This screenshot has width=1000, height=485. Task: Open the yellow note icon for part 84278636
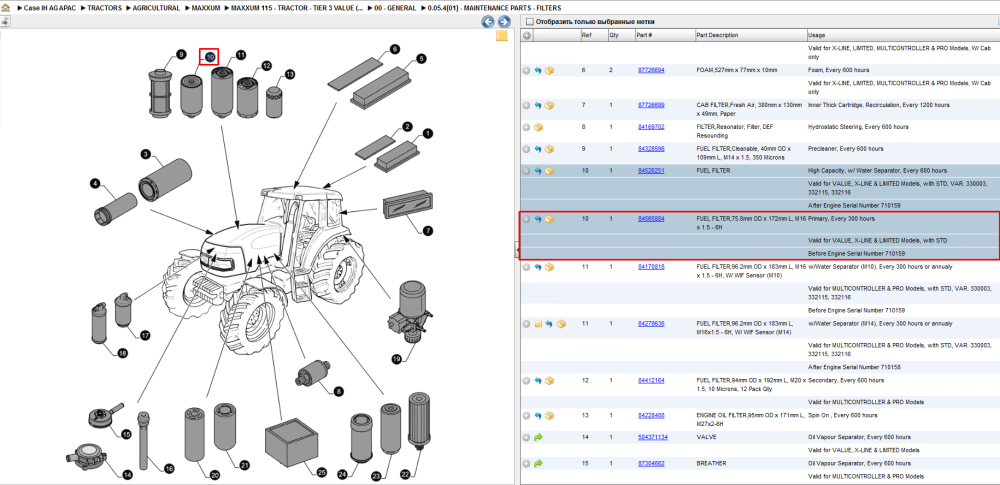pos(538,324)
